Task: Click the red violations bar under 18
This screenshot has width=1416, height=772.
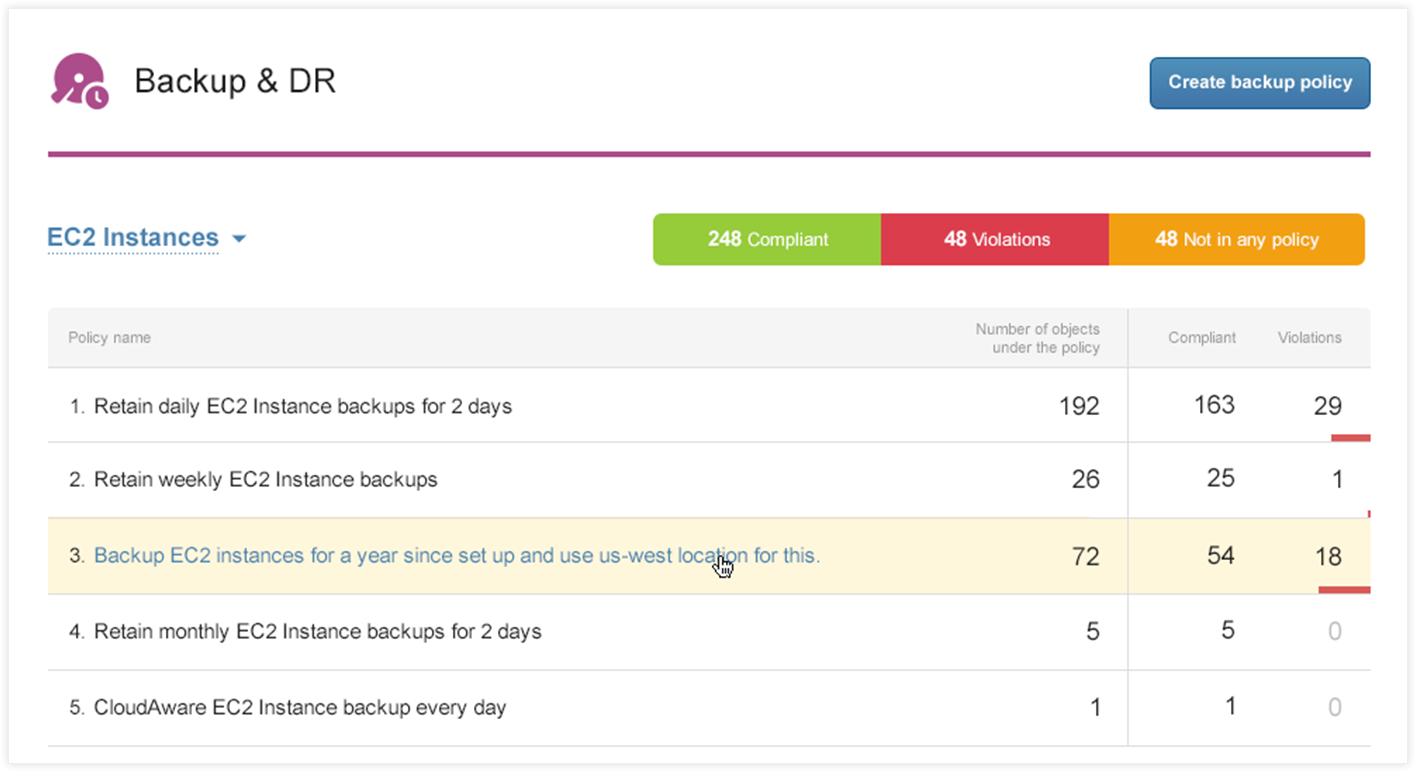Action: [x=1344, y=590]
